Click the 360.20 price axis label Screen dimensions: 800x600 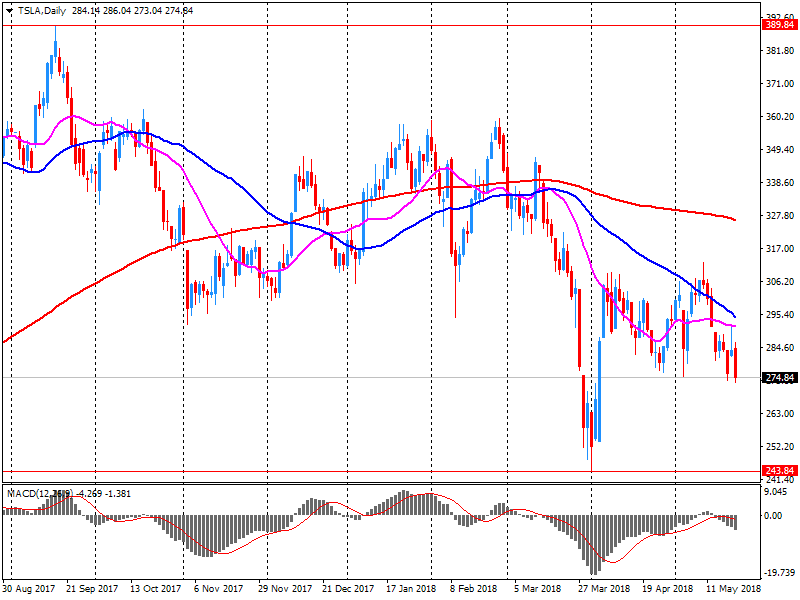(778, 117)
